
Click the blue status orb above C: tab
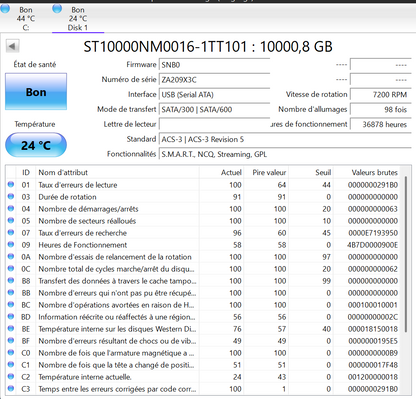(x=5, y=8)
